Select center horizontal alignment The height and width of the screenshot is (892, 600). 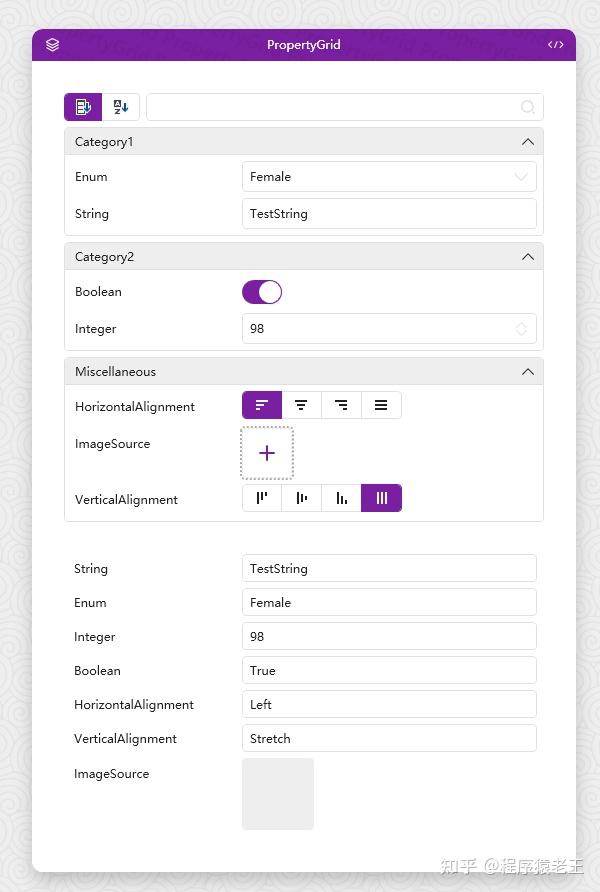(x=301, y=405)
